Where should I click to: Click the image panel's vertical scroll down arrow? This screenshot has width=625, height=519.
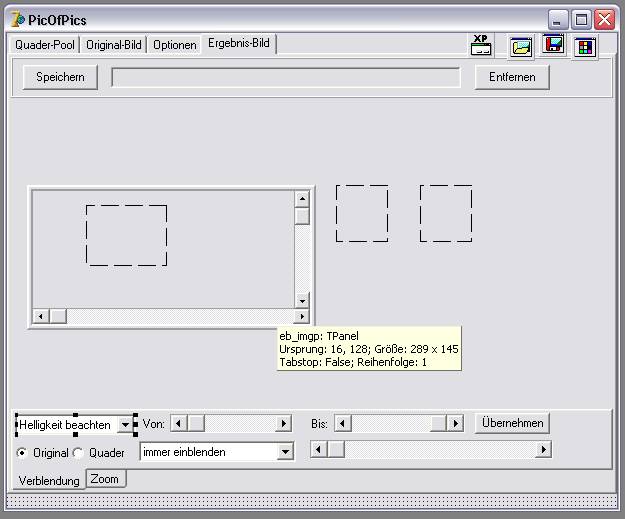[302, 301]
